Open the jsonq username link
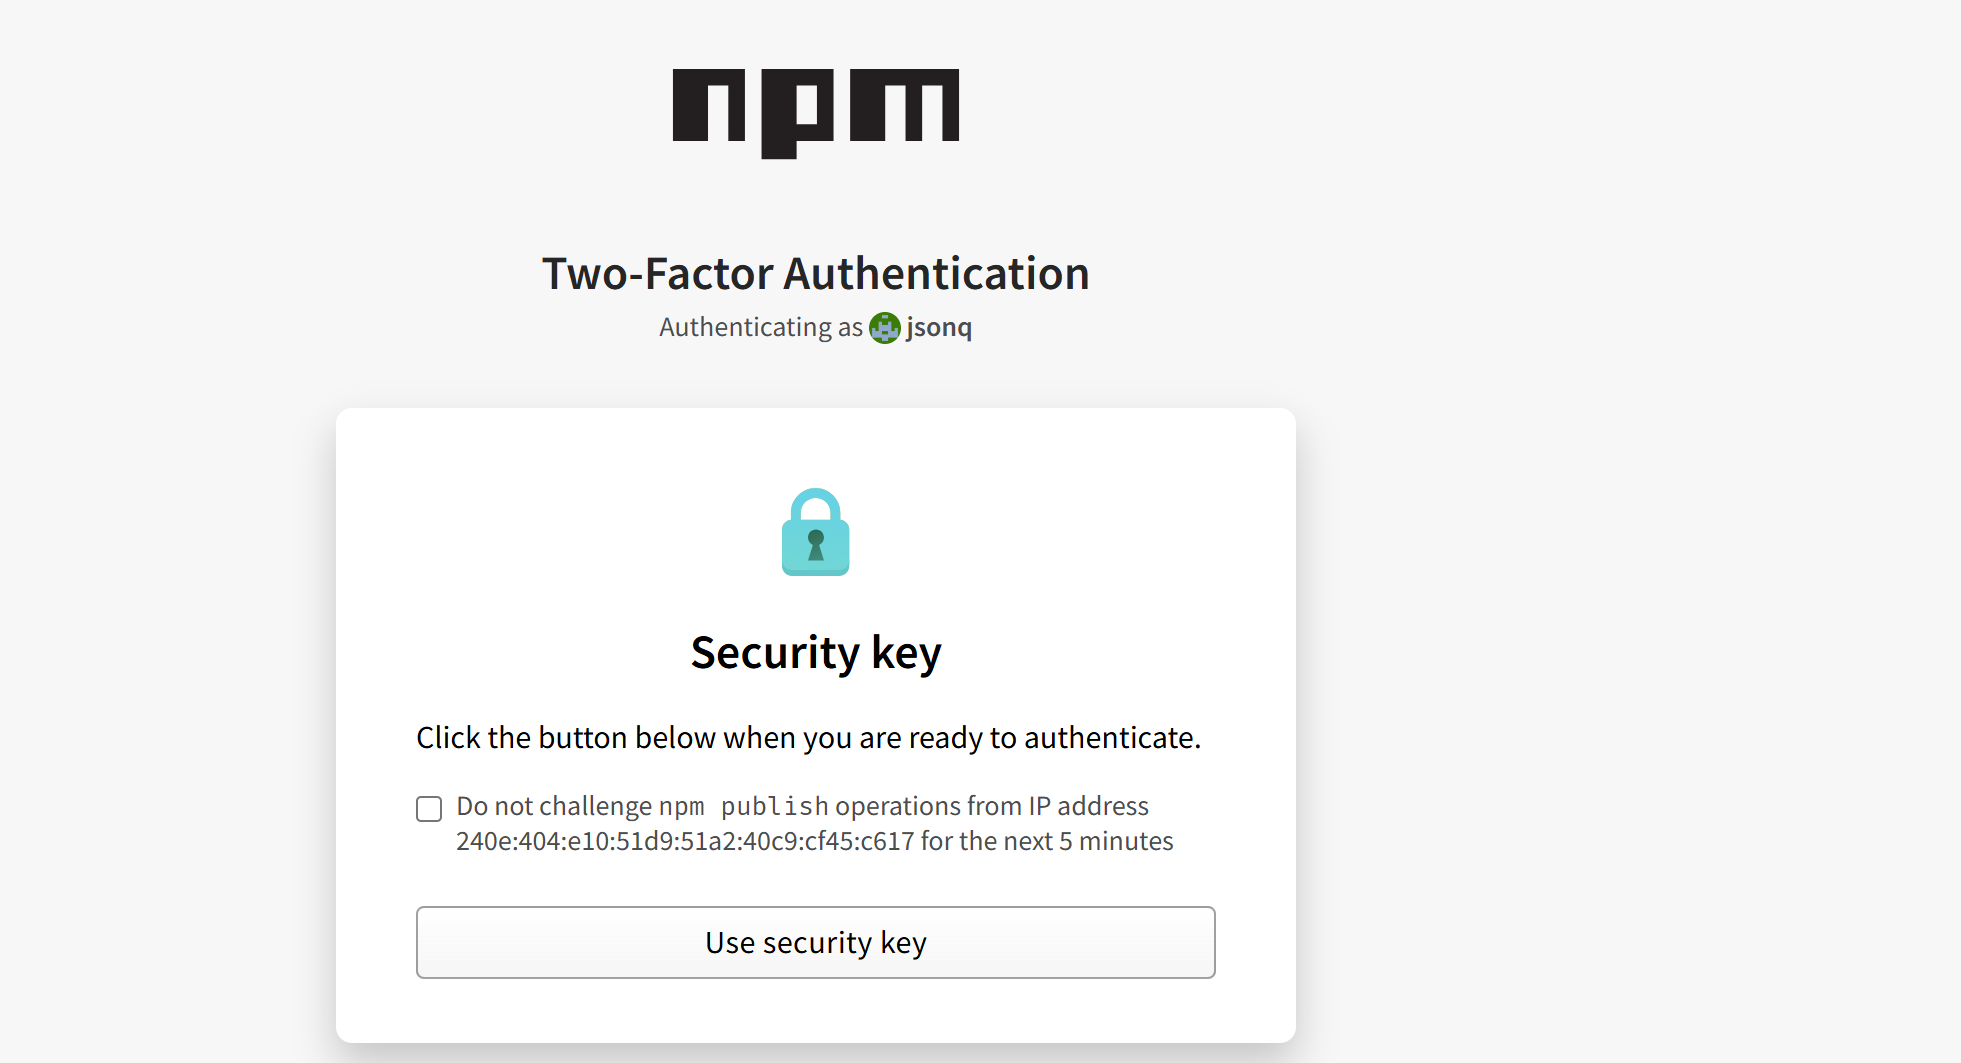The height and width of the screenshot is (1063, 1961). point(938,328)
